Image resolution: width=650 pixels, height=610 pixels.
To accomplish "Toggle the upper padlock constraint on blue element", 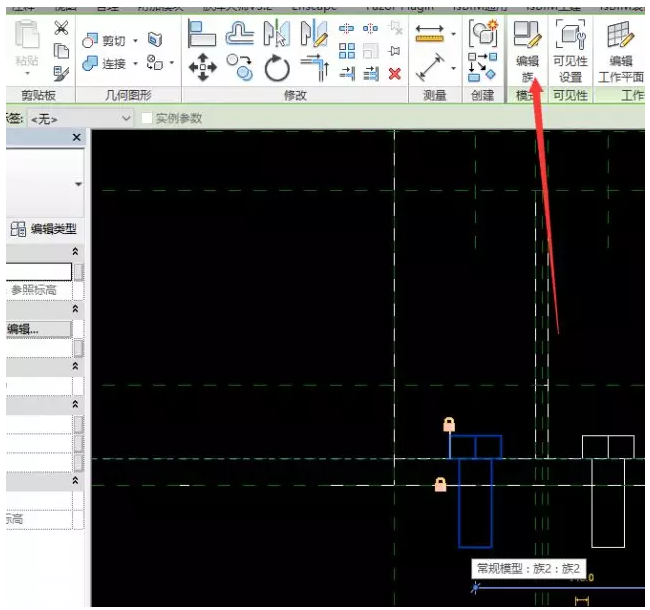I will point(449,425).
